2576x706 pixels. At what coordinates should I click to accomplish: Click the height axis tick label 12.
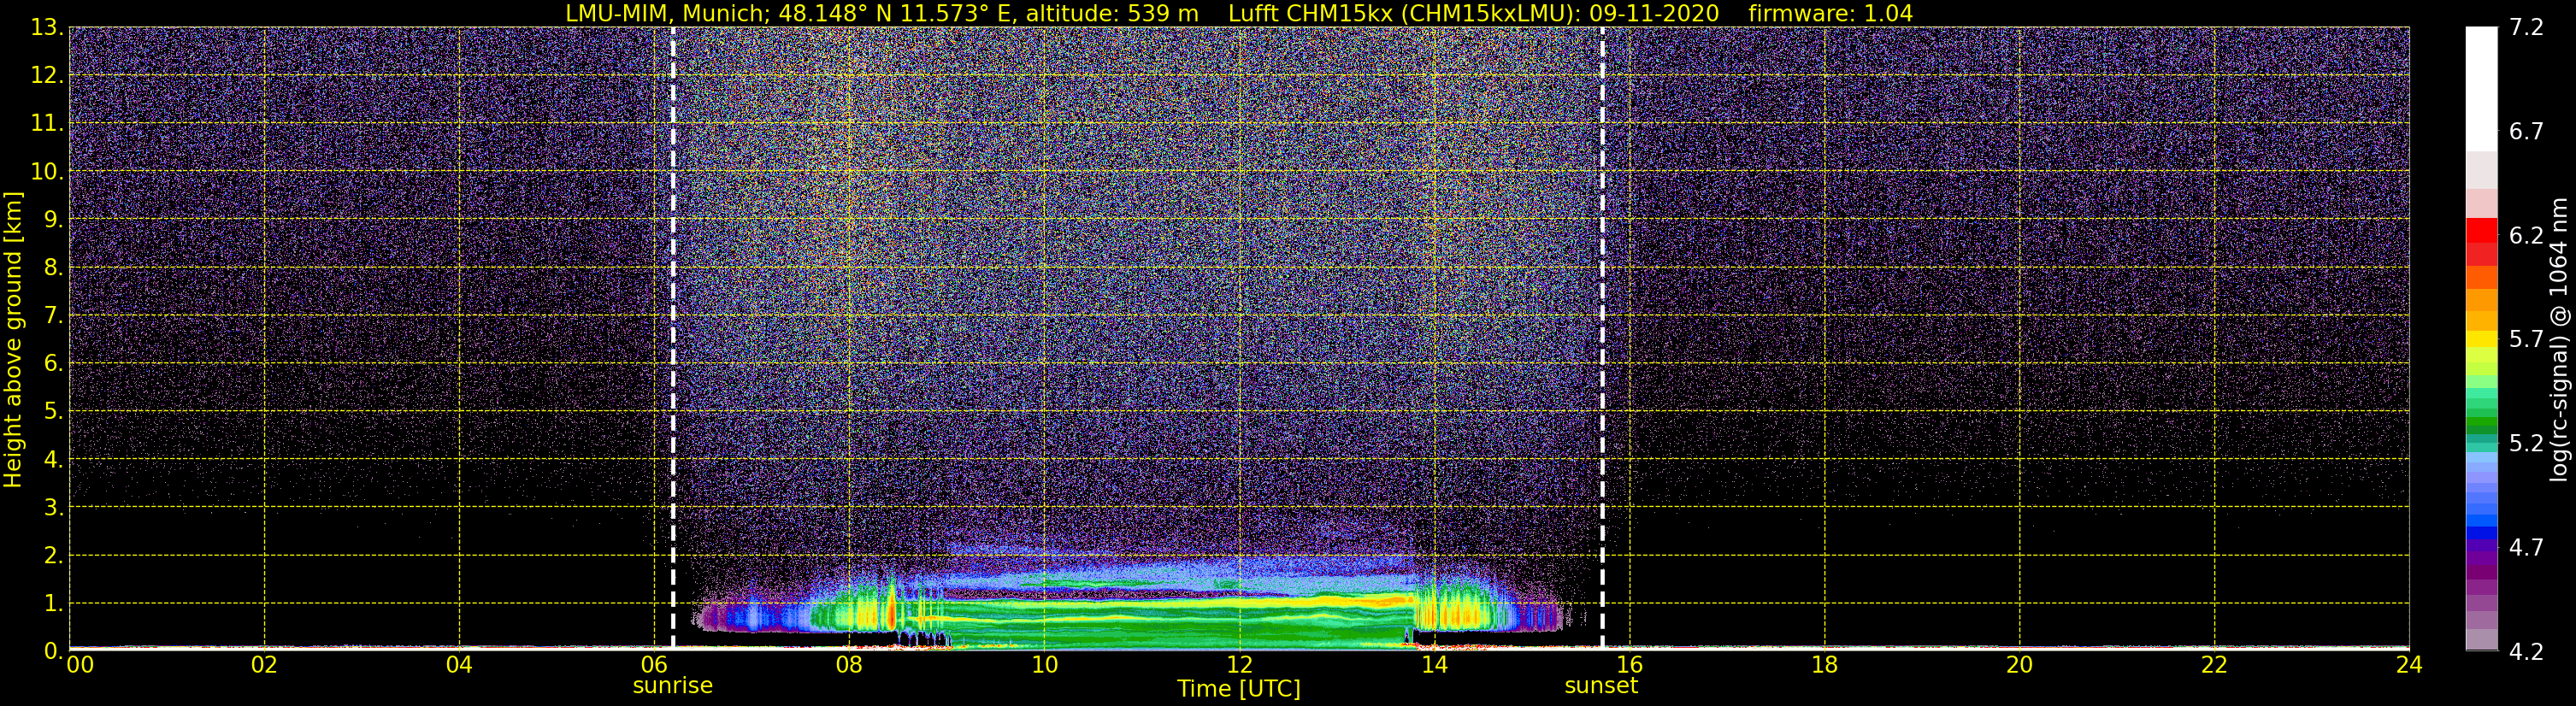click(x=46, y=75)
